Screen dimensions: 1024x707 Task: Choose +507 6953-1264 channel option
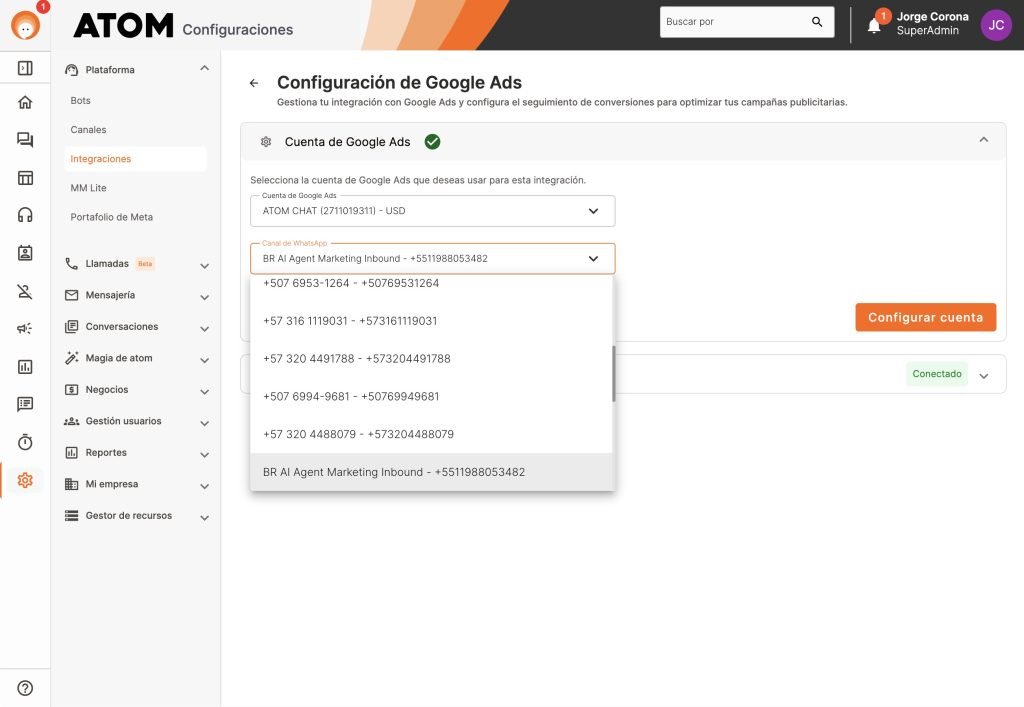(x=431, y=283)
